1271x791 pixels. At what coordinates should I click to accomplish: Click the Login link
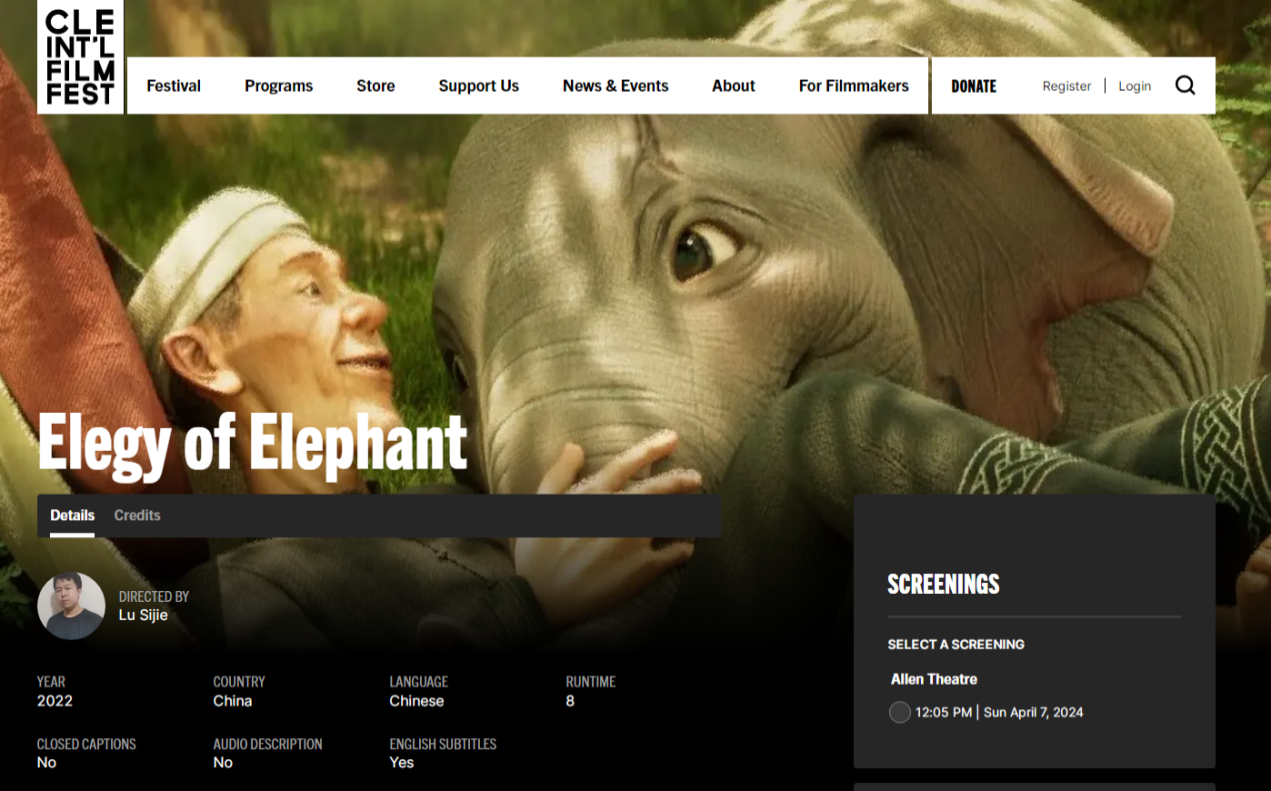click(x=1134, y=86)
